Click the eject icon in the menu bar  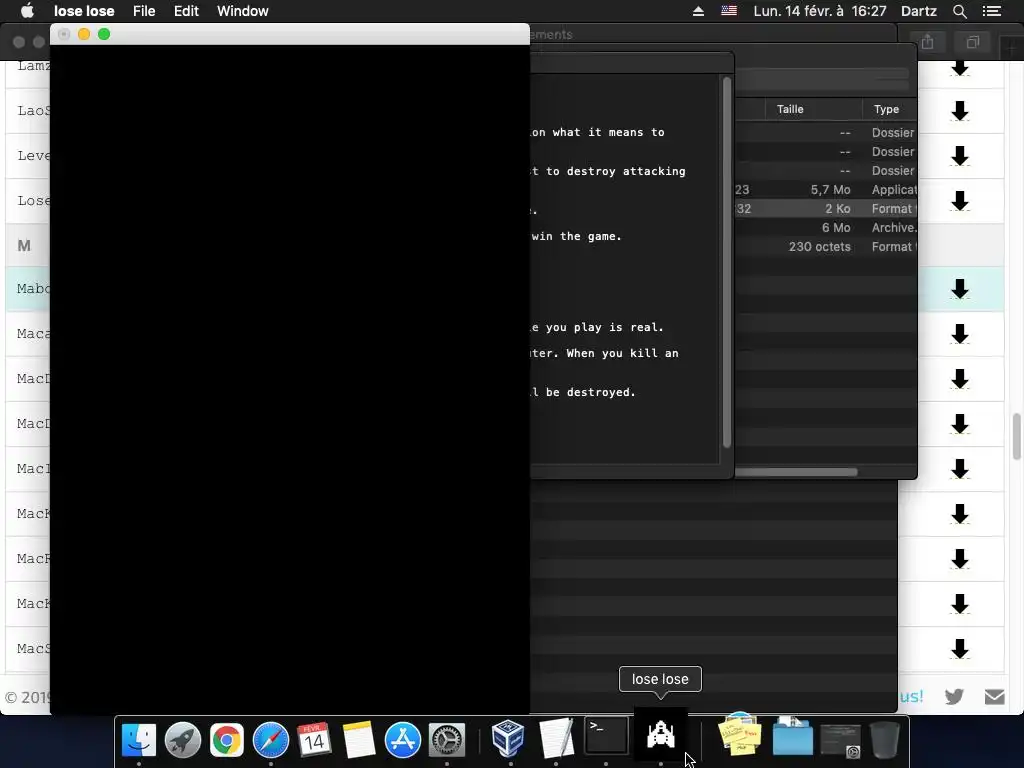(x=698, y=11)
